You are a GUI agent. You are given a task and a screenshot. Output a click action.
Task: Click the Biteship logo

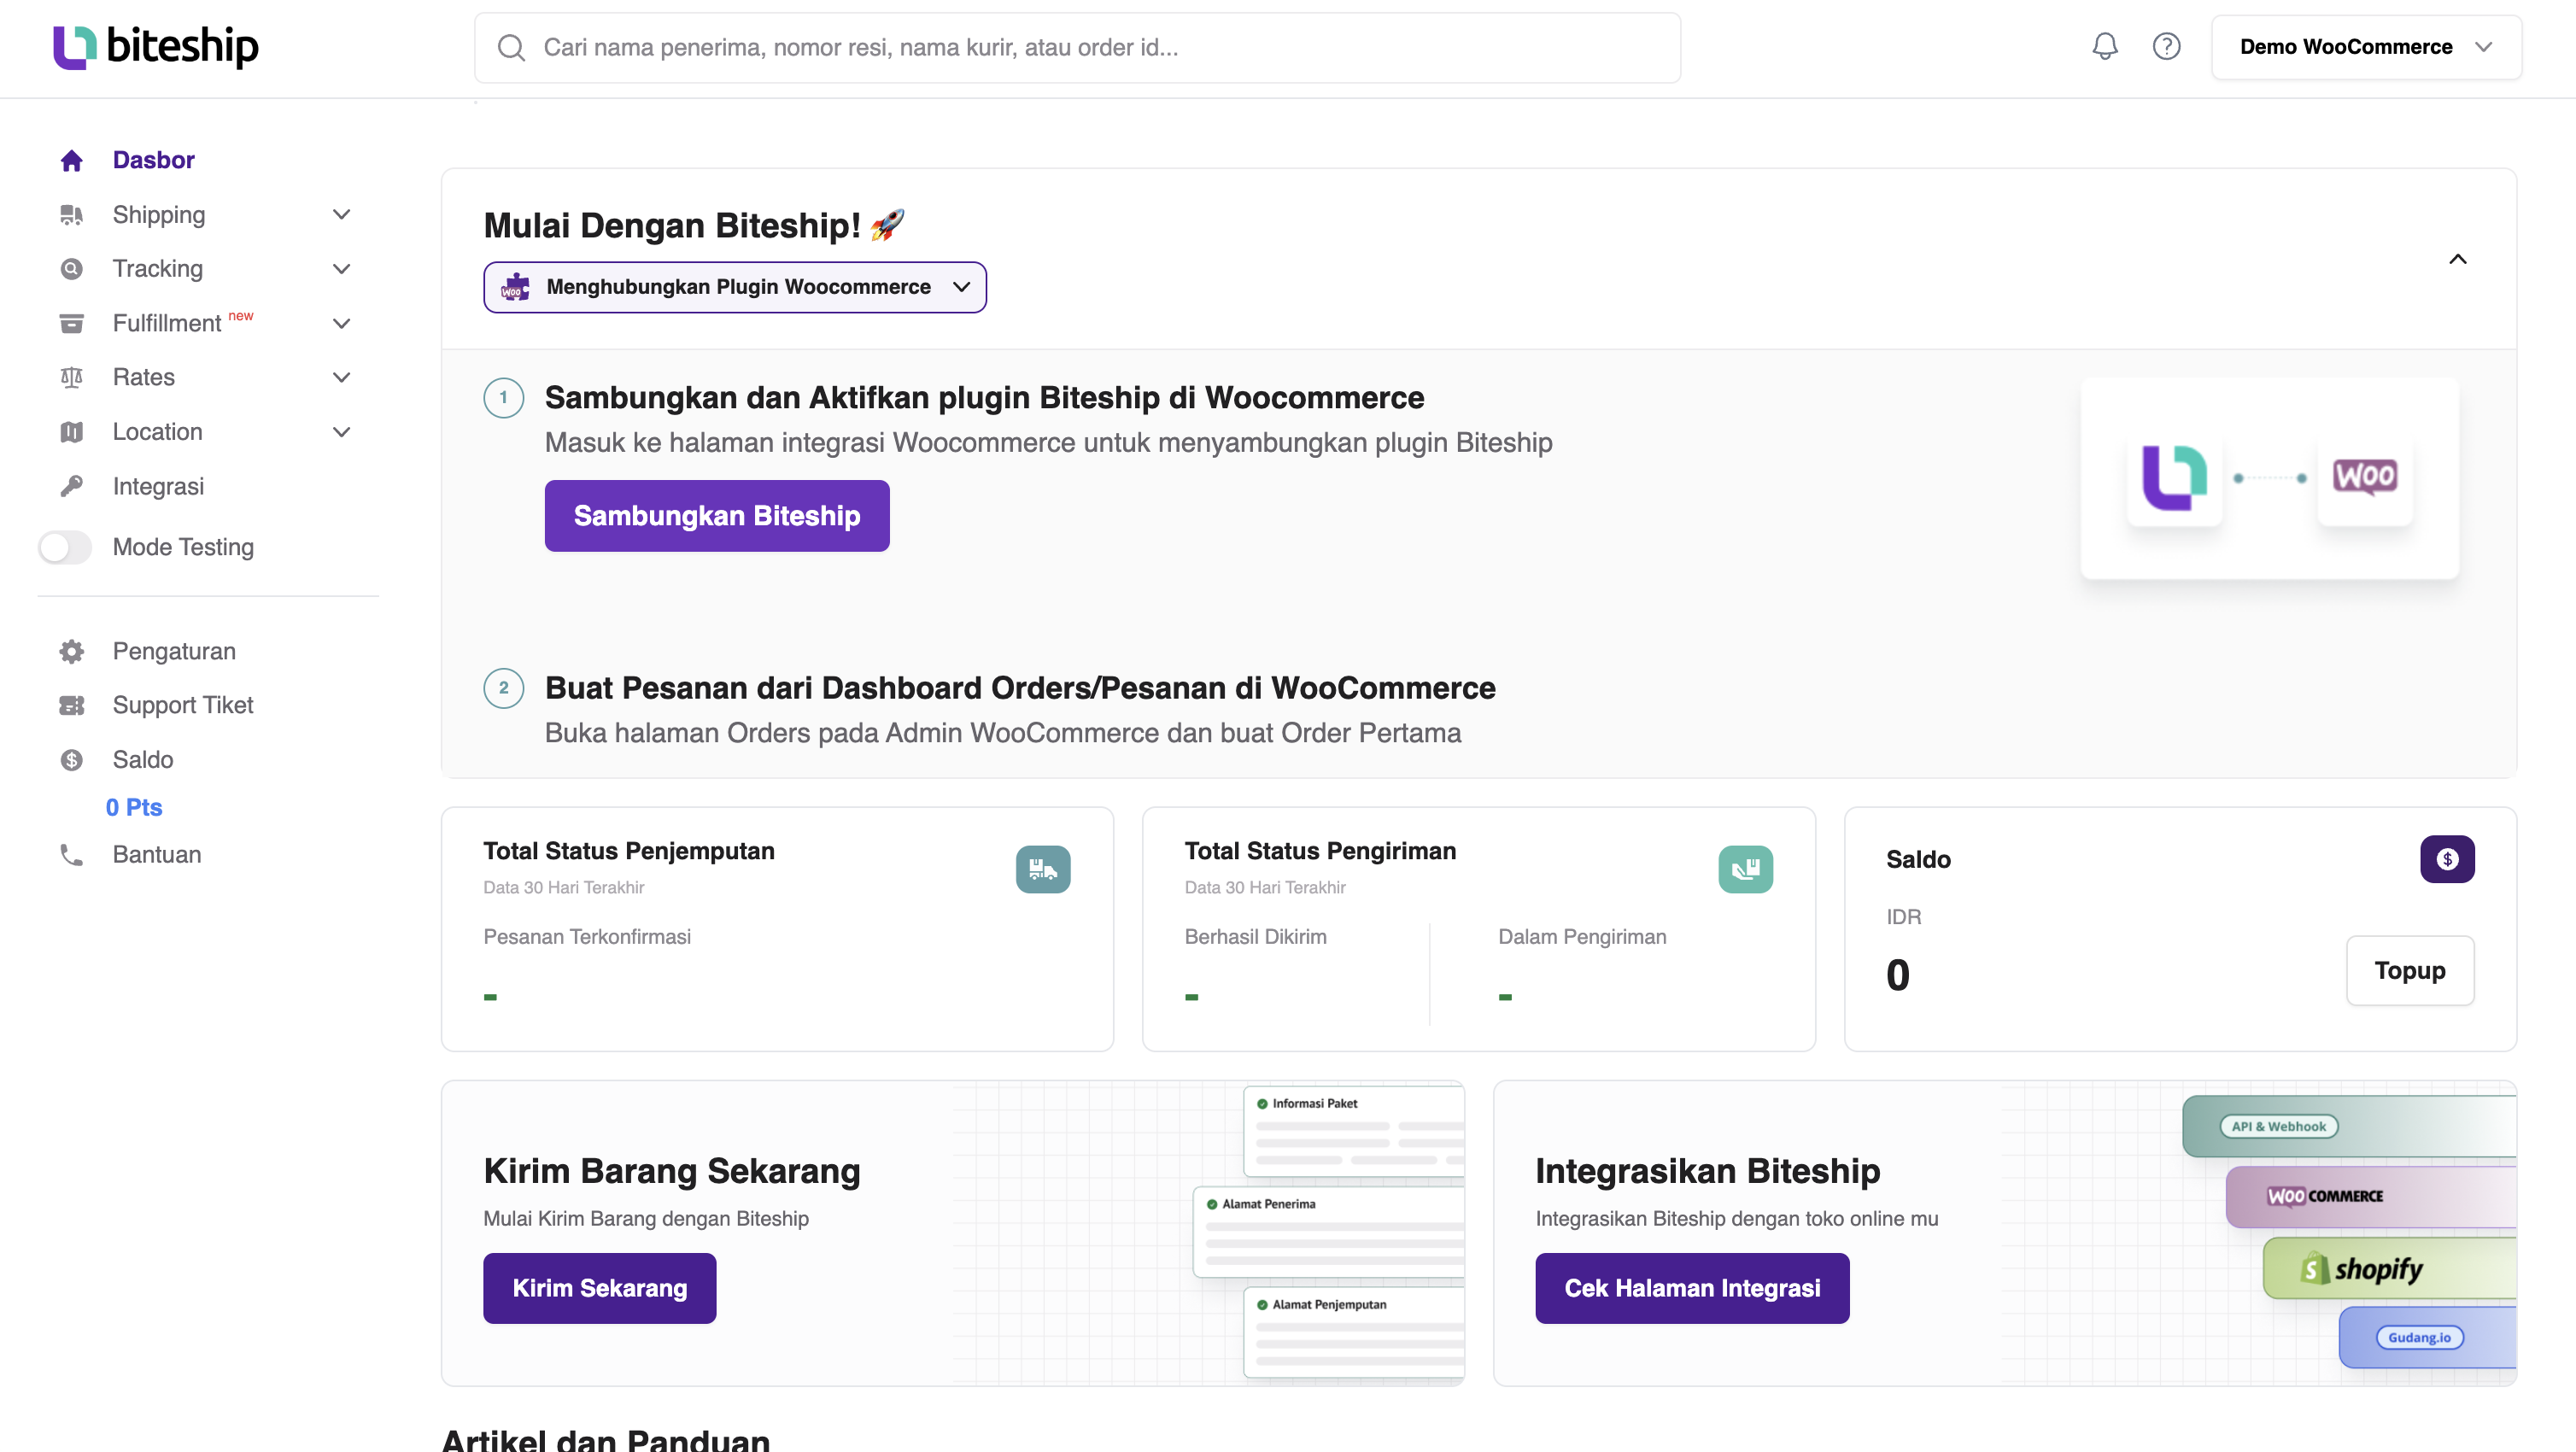[156, 47]
